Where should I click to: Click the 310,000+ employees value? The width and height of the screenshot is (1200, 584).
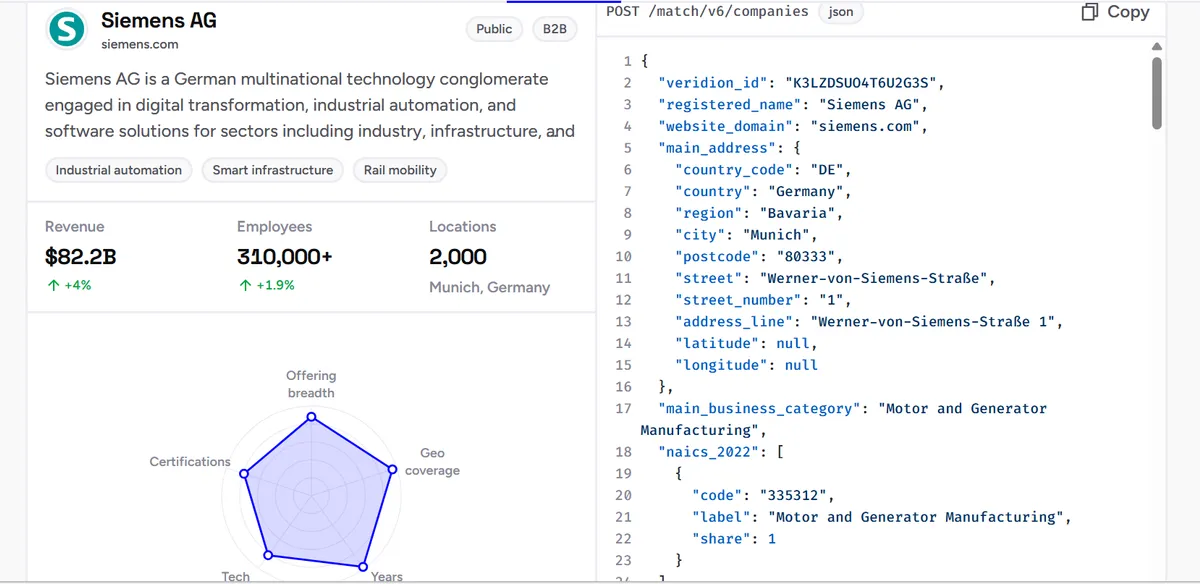coord(285,257)
